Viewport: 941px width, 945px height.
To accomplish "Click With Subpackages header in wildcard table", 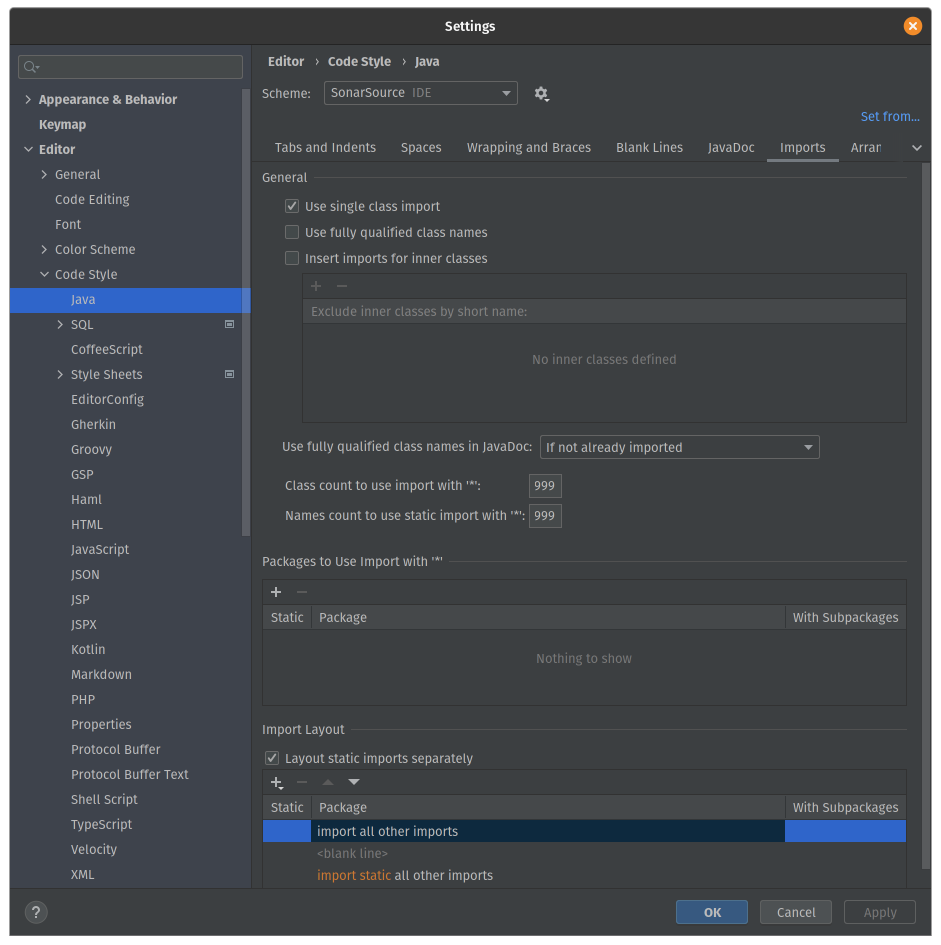I will click(x=845, y=617).
